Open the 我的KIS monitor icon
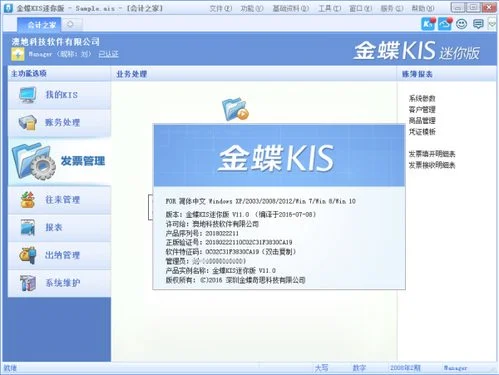Viewport: 499px width, 375px height. tap(28, 95)
